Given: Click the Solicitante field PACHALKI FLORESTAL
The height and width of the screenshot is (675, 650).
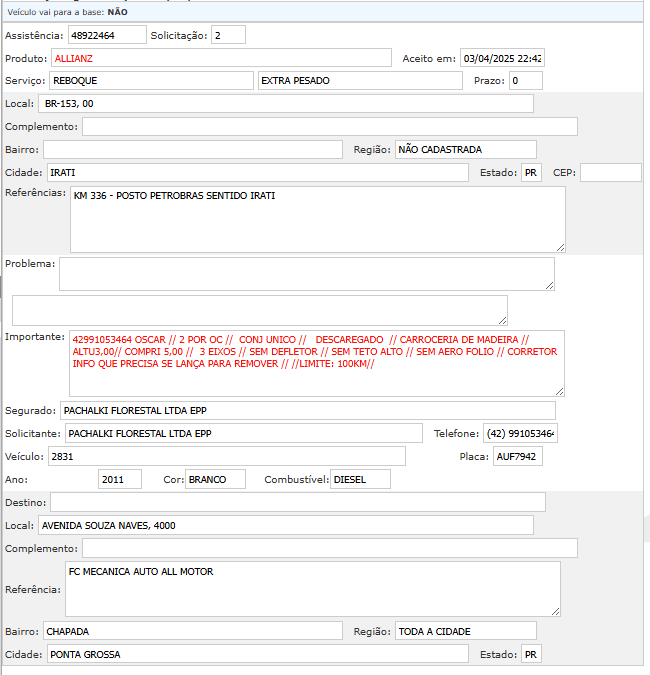Looking at the screenshot, I should 244,433.
